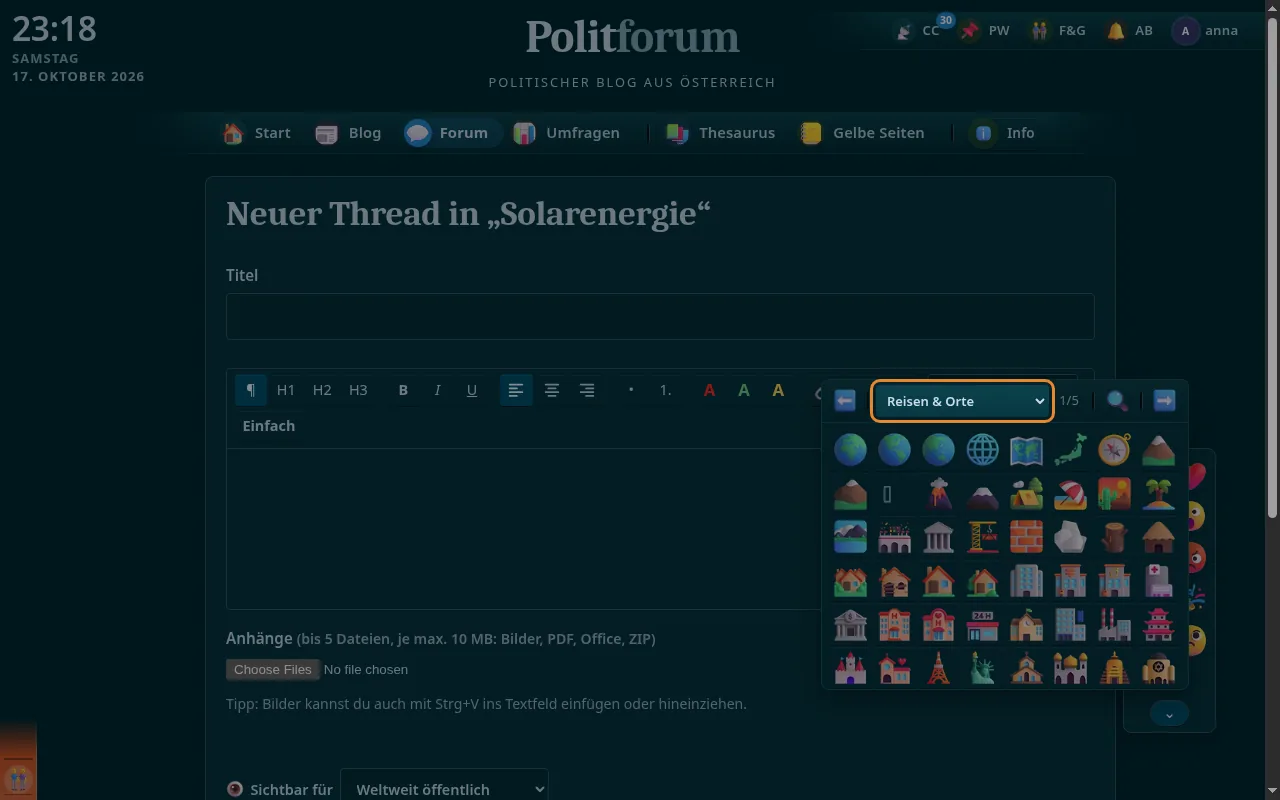Open the Umfragen navigation item
Viewport: 1280px width, 800px height.
pos(566,133)
